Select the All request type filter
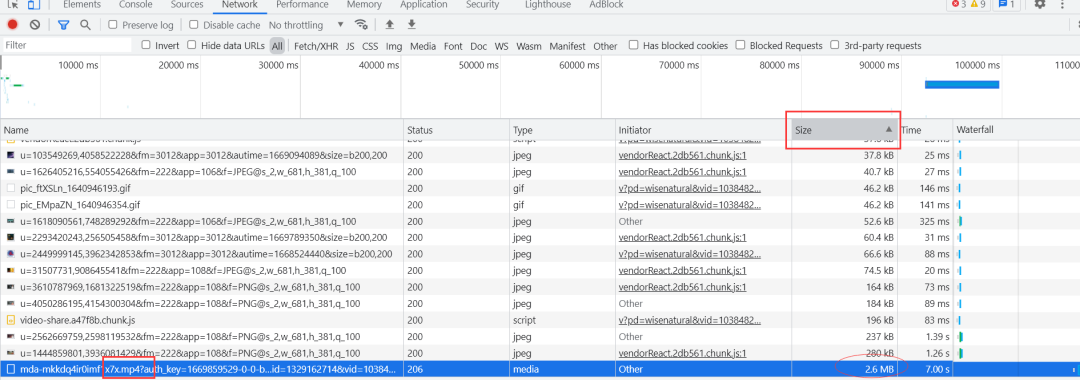 [277, 46]
